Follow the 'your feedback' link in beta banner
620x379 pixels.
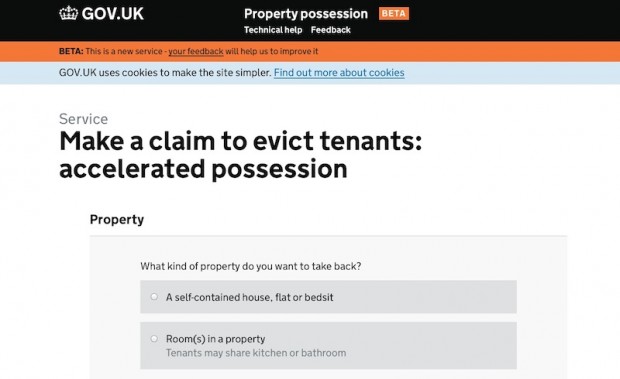196,51
